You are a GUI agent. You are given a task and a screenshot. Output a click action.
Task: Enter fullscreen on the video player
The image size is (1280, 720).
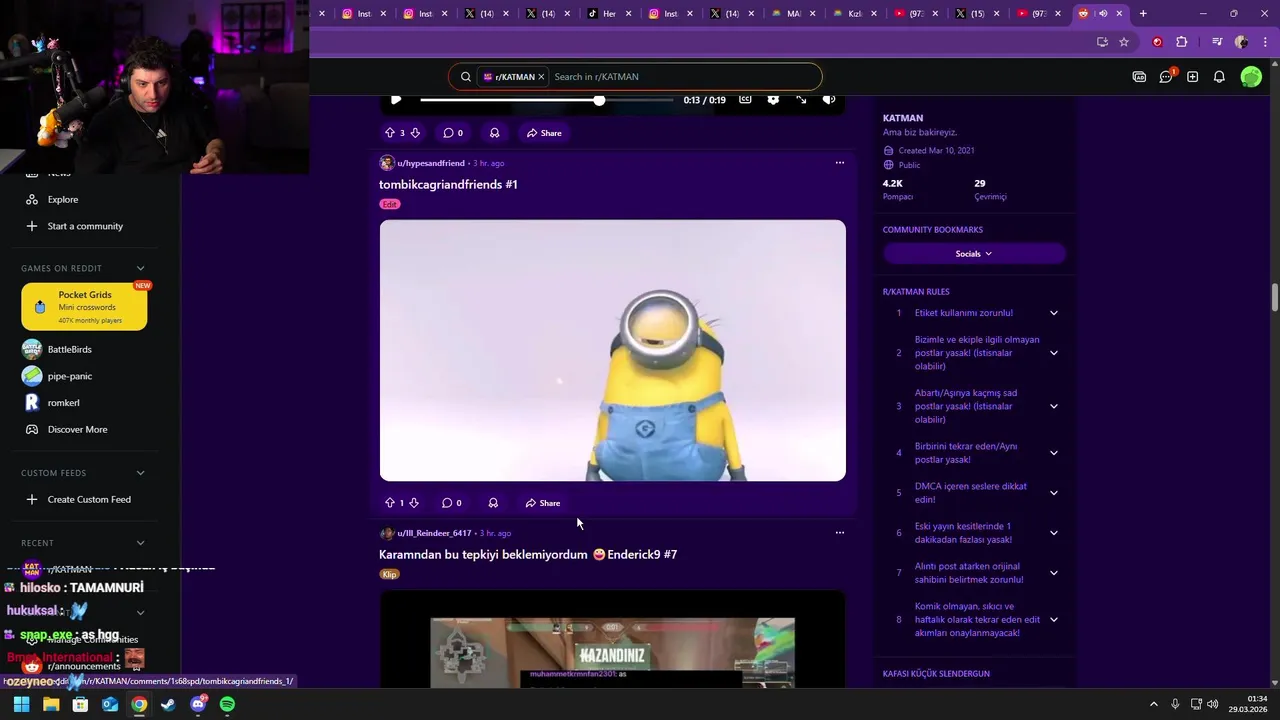pyautogui.click(x=801, y=99)
